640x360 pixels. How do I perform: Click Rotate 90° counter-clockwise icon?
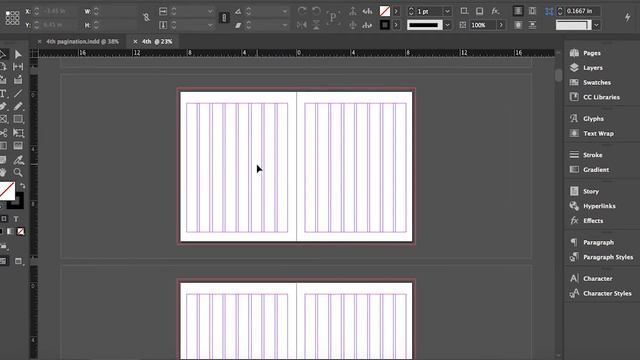click(316, 11)
